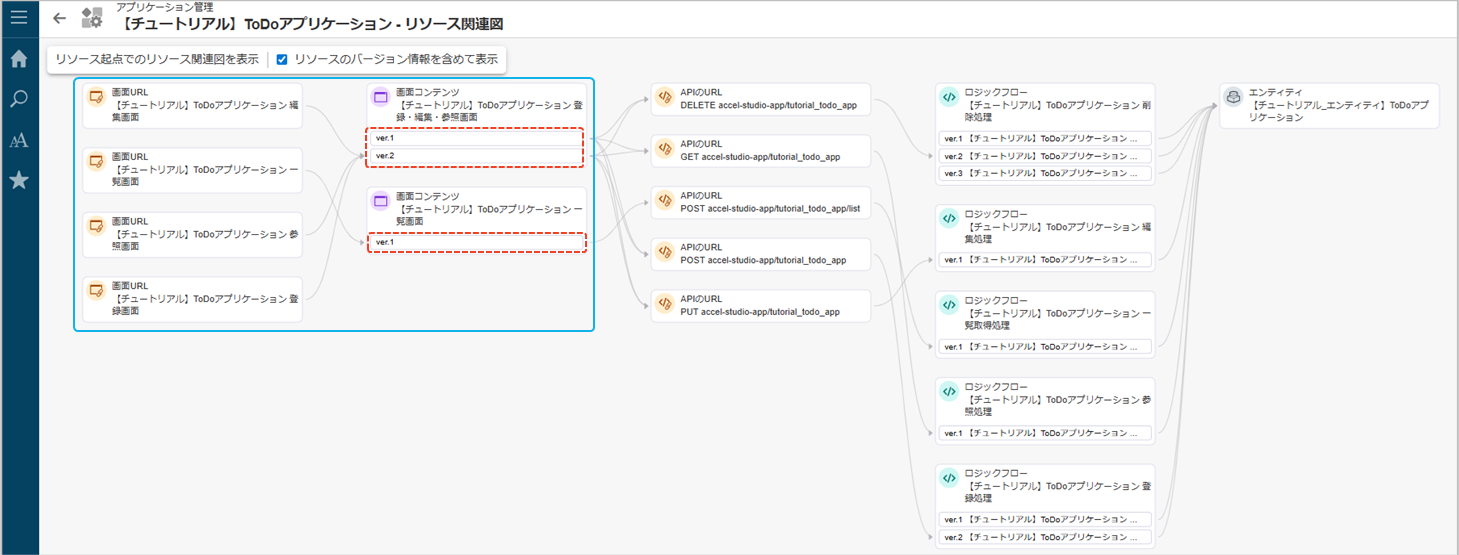Screen dimensions: 1459x555
Task: Select ver.2 of 登録処理 logic flow
Action: (1045, 538)
